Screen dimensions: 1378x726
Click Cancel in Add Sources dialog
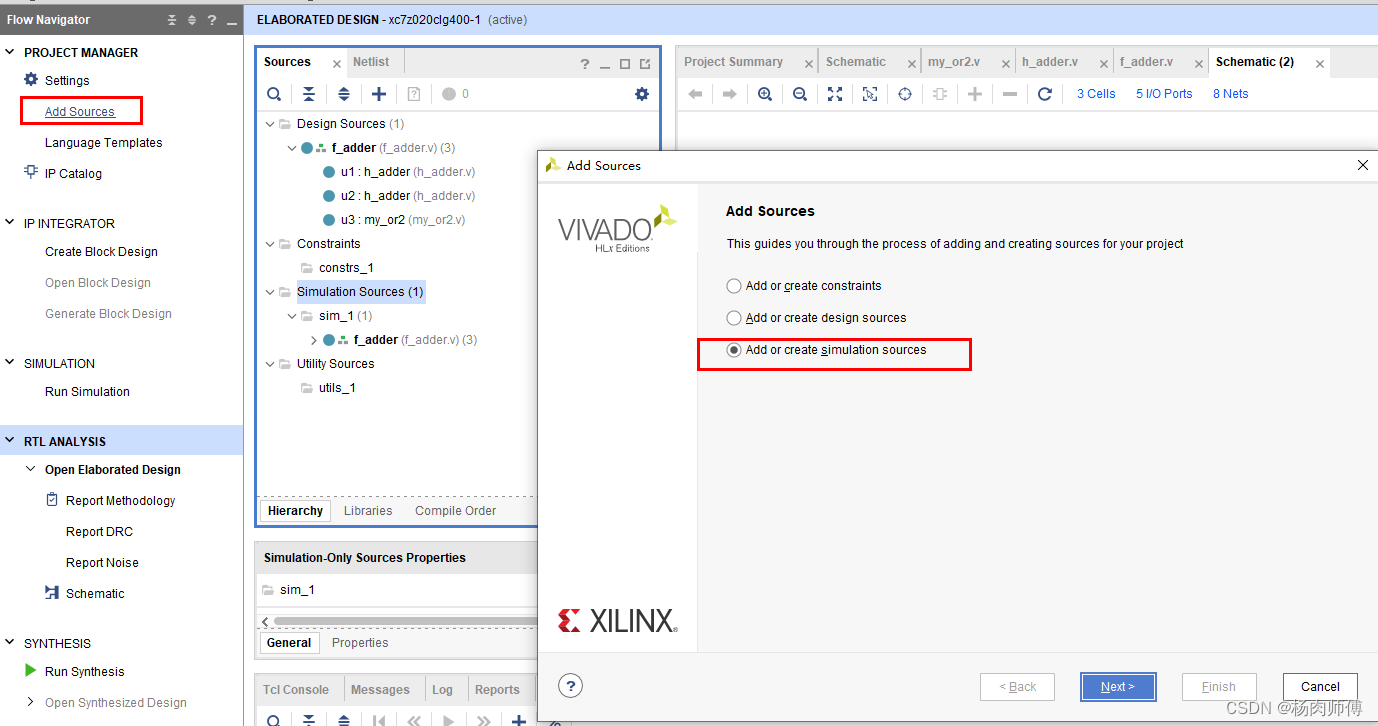click(1320, 687)
